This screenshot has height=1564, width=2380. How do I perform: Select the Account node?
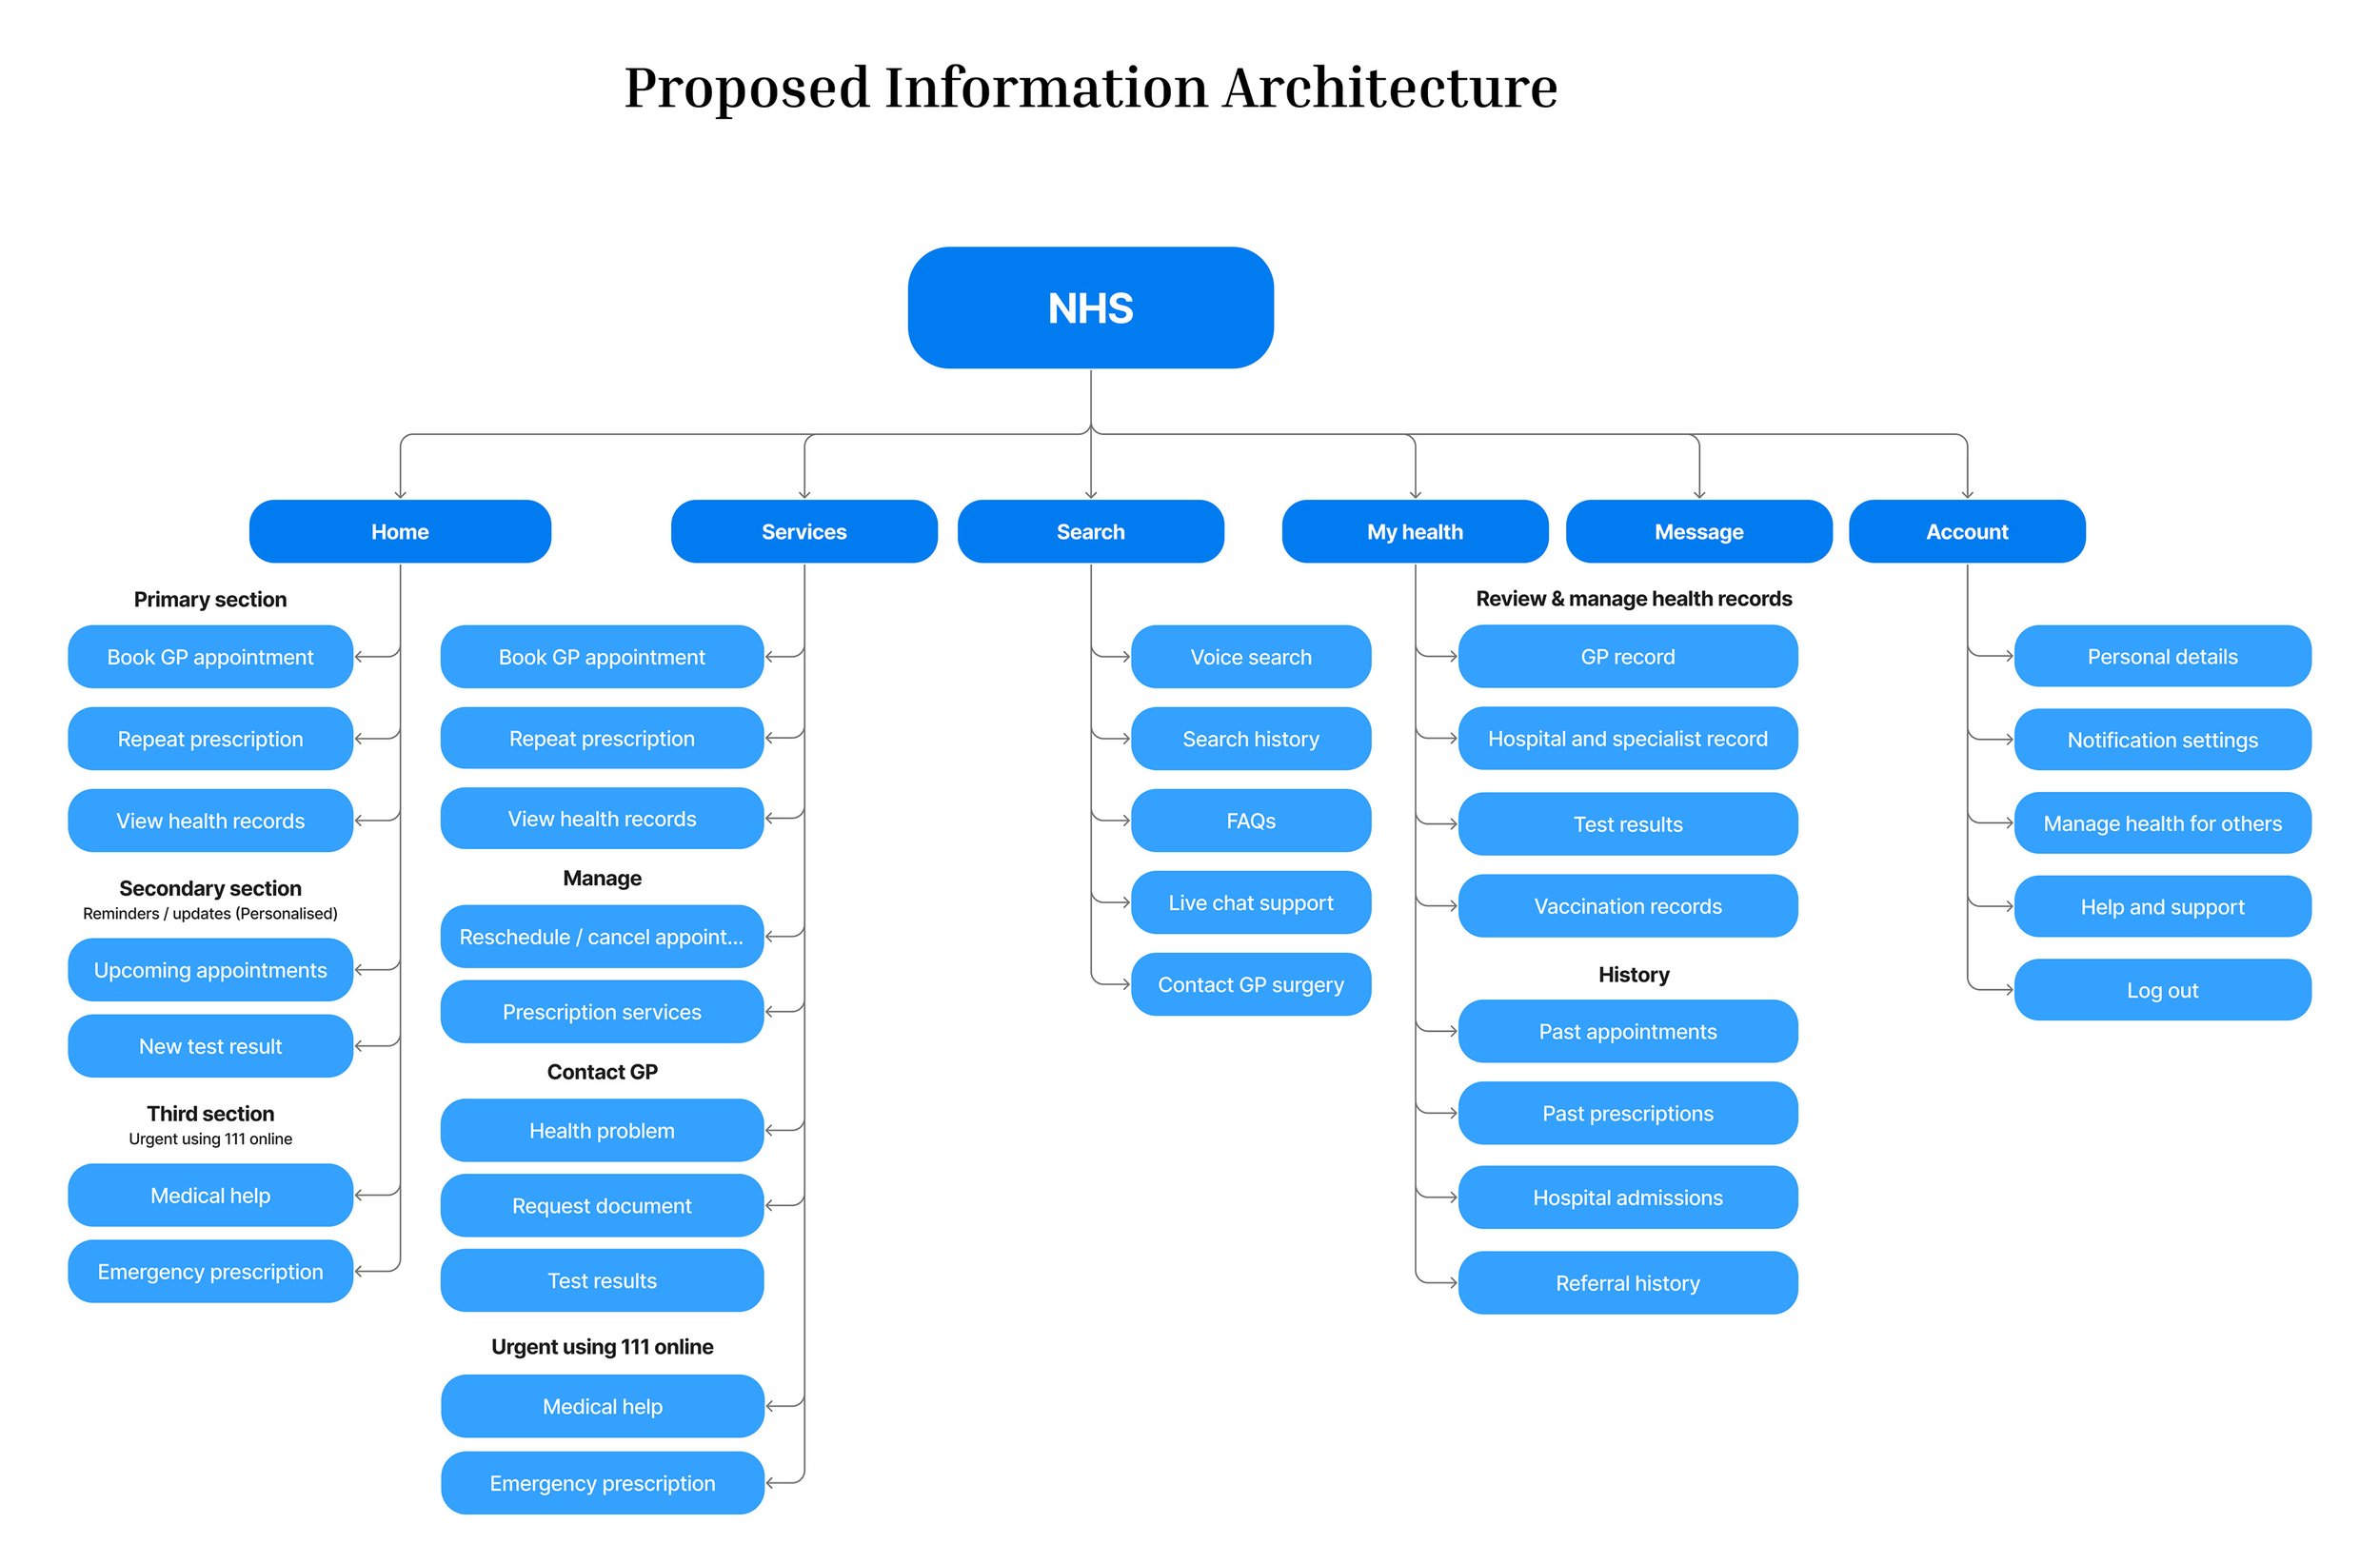coord(1966,532)
